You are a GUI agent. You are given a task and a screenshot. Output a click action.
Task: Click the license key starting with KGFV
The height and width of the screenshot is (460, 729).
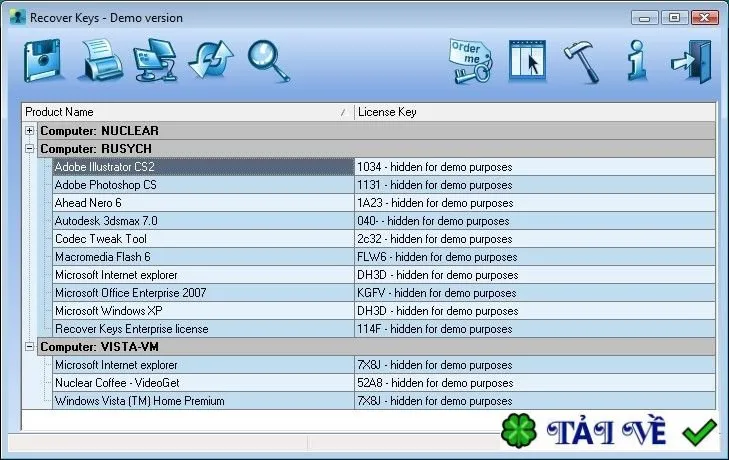535,293
